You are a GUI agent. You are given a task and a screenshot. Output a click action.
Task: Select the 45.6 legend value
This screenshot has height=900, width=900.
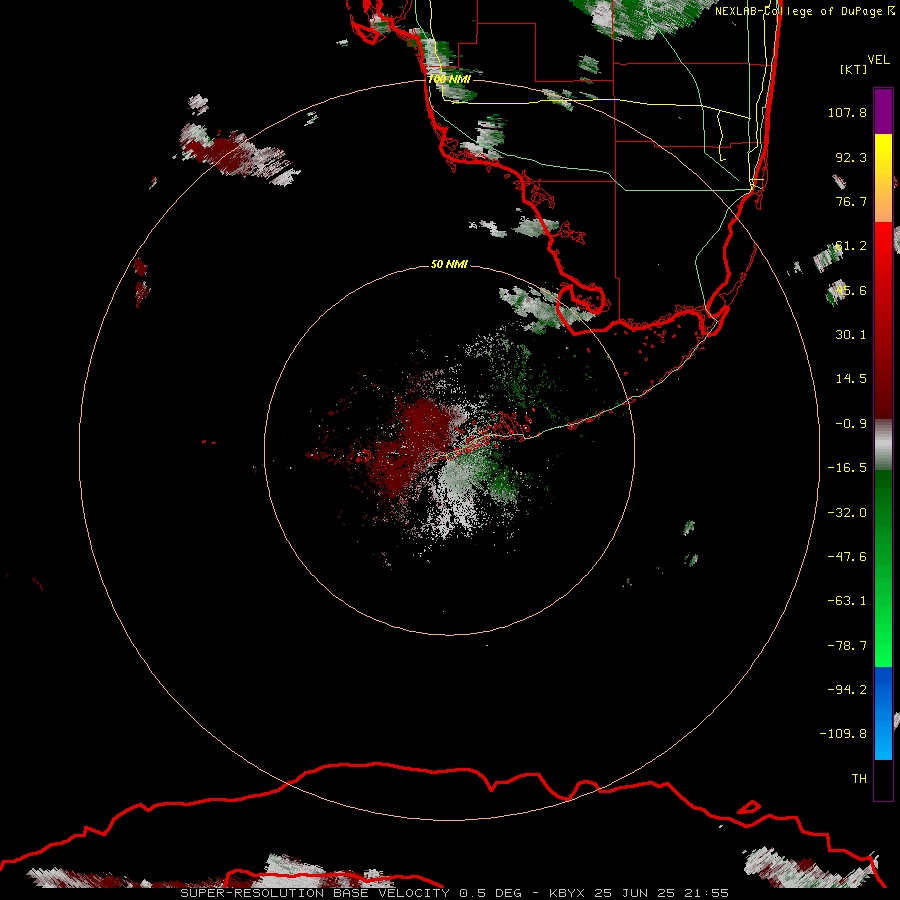click(851, 290)
